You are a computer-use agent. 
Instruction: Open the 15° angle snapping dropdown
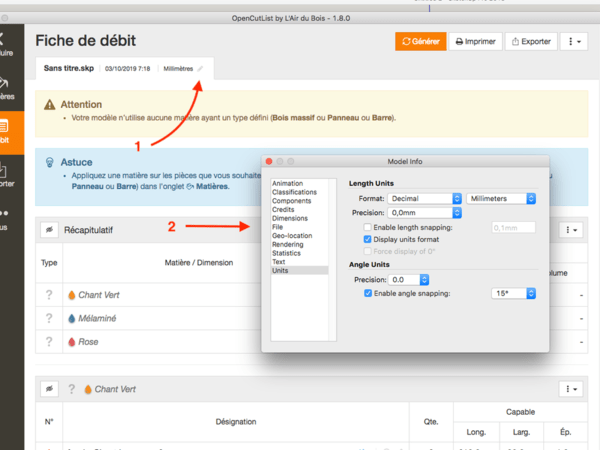(513, 293)
